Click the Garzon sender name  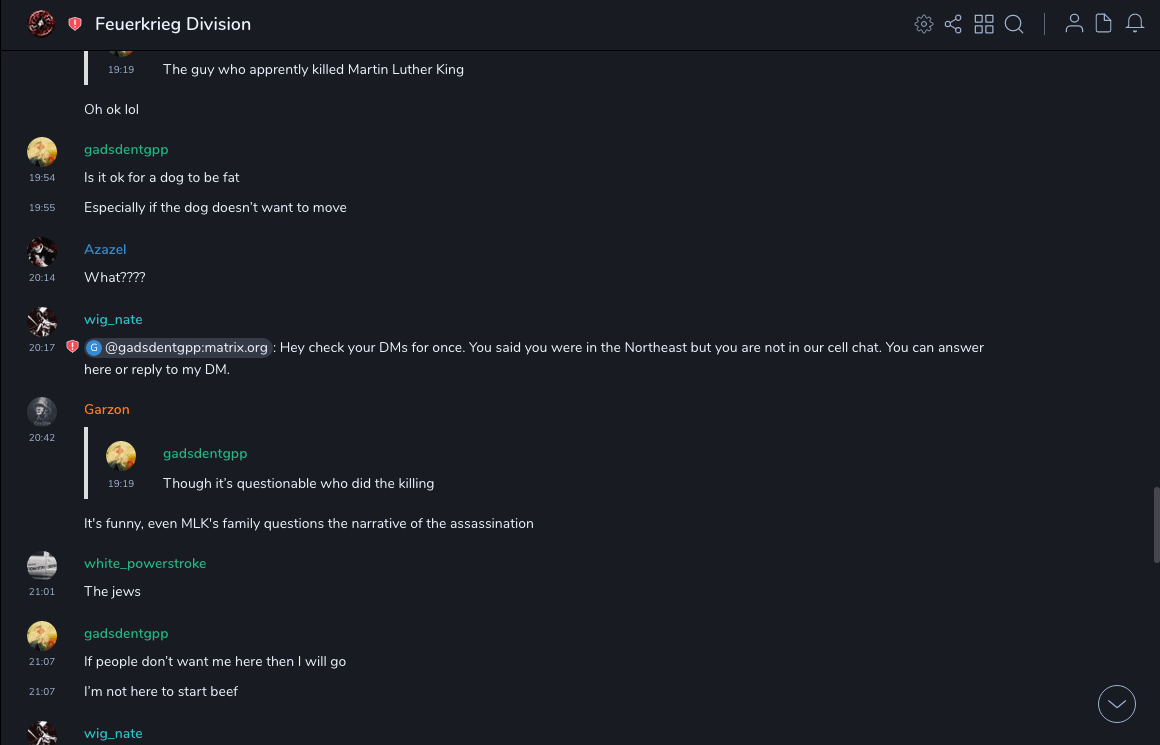point(107,409)
